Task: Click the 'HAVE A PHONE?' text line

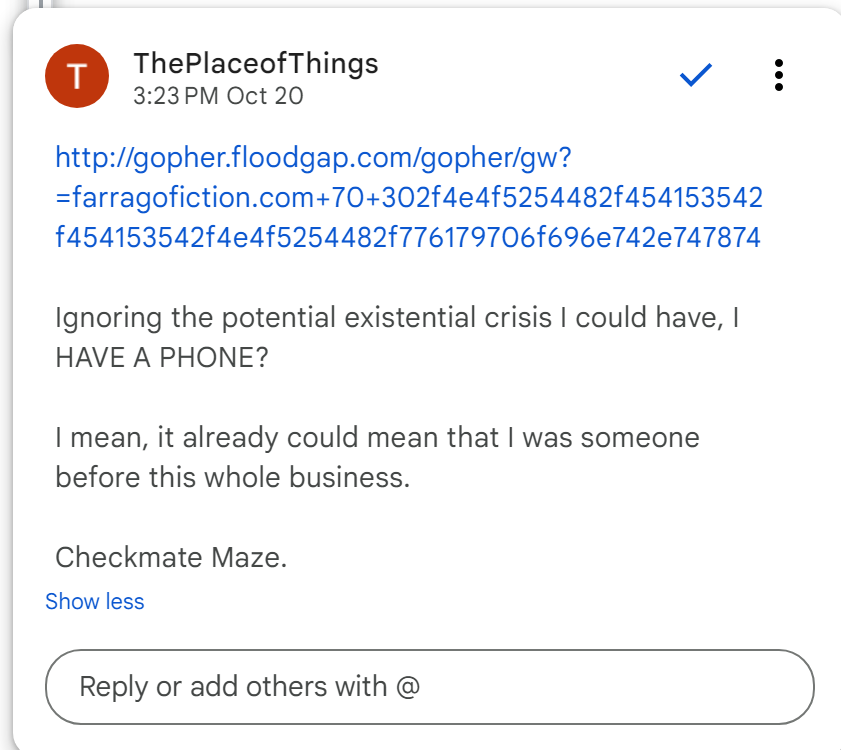Action: (x=162, y=357)
